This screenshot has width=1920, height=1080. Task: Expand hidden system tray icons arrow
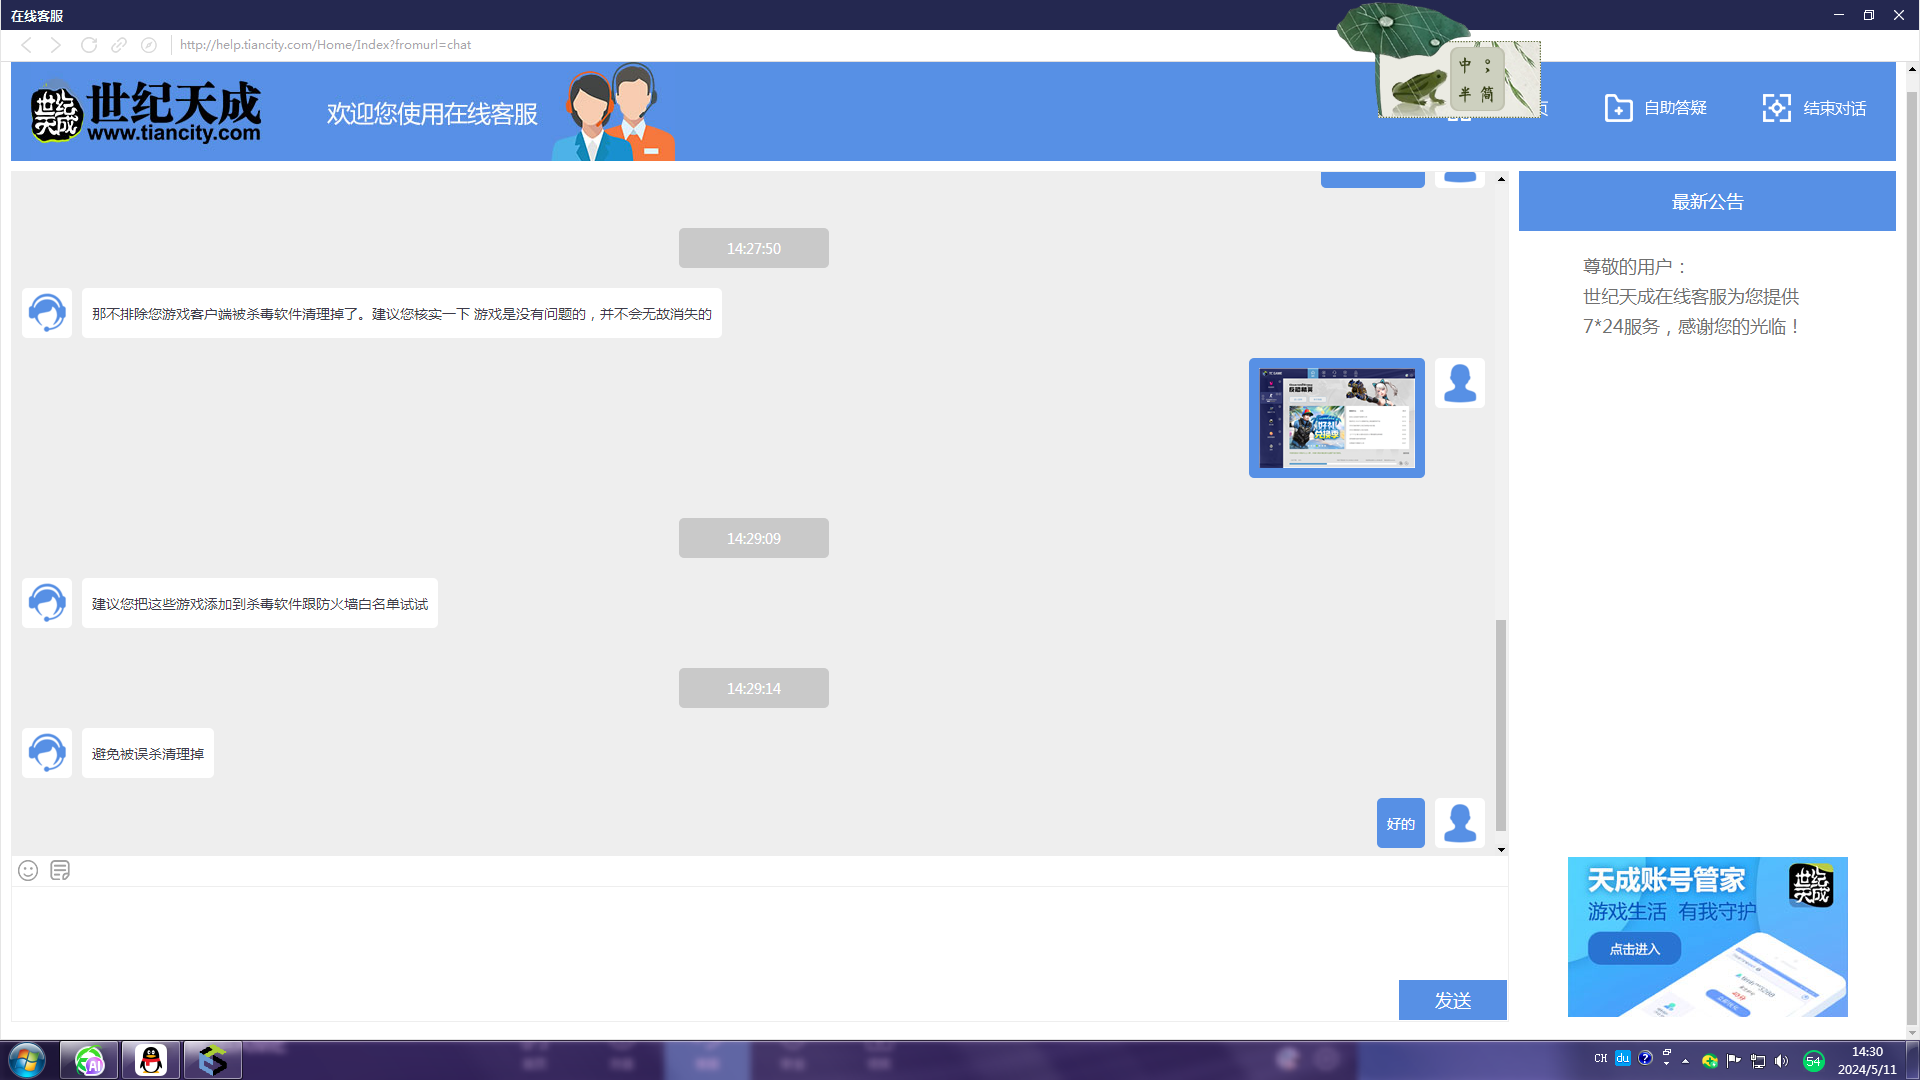coord(1686,1061)
